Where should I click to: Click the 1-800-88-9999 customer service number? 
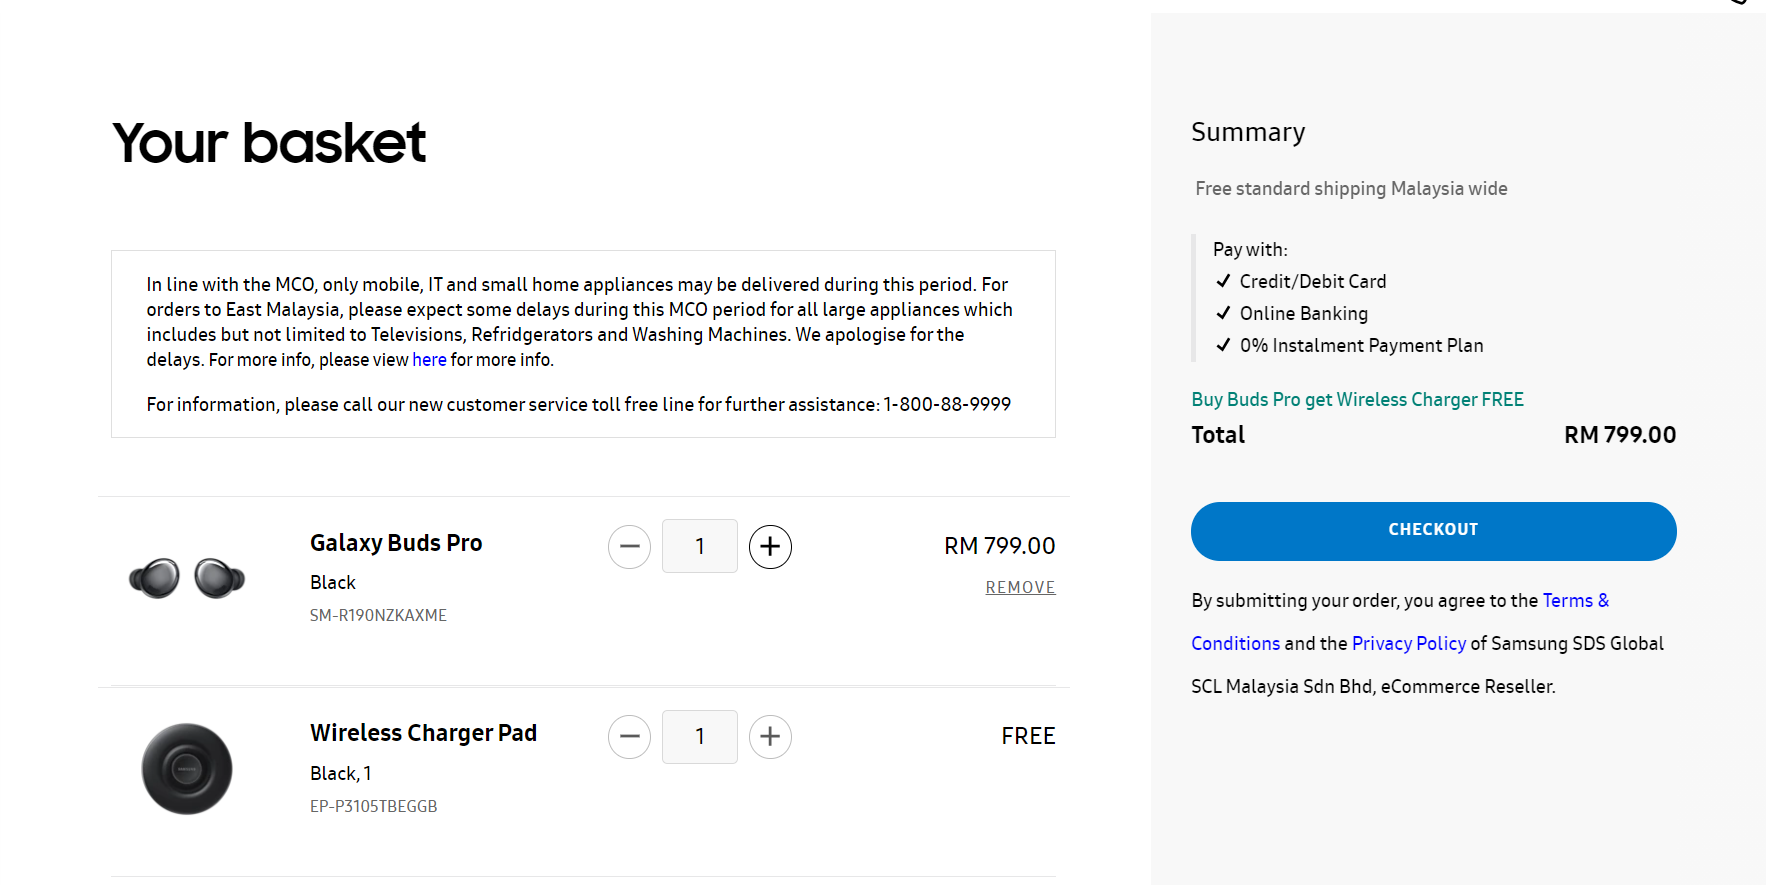(947, 405)
